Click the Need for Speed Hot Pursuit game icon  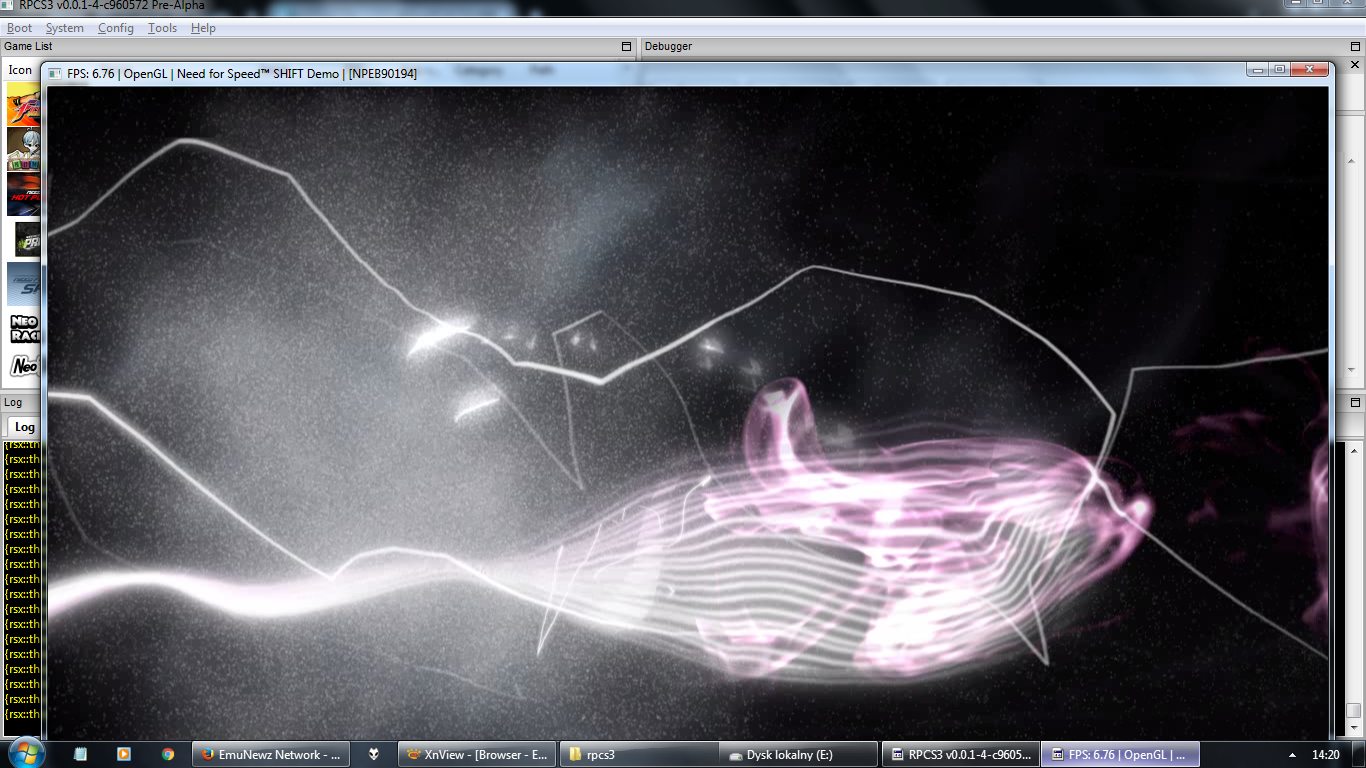pos(23,194)
